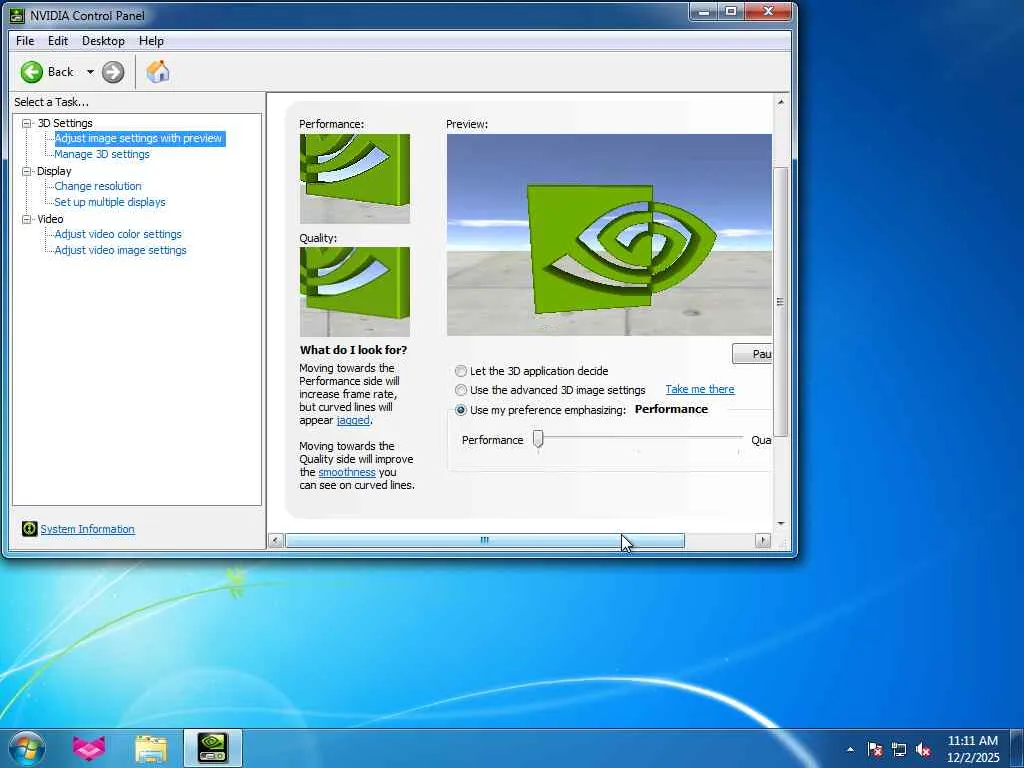Open 'Manage 3D settings' task
This screenshot has width=1024, height=768.
tap(102, 154)
